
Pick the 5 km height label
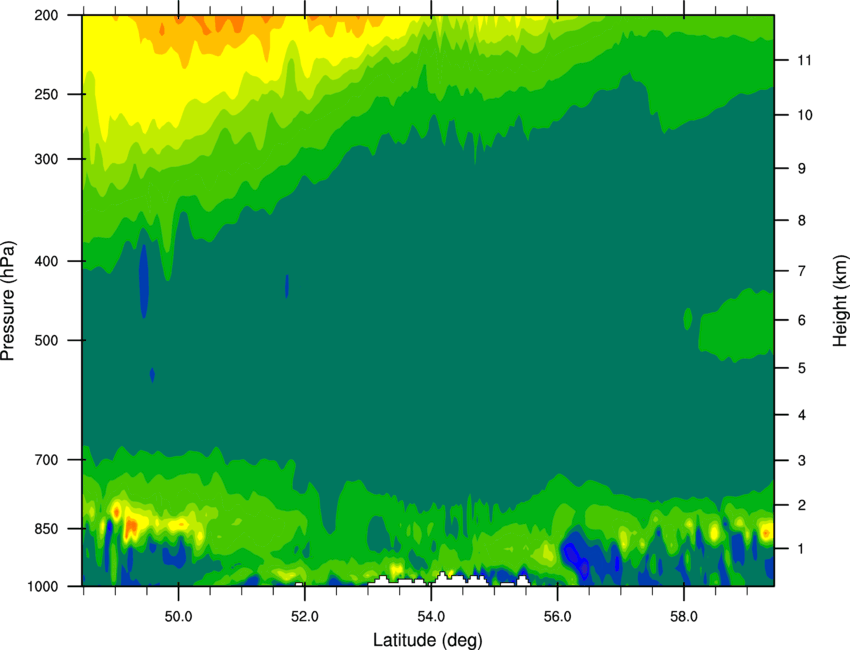click(802, 368)
